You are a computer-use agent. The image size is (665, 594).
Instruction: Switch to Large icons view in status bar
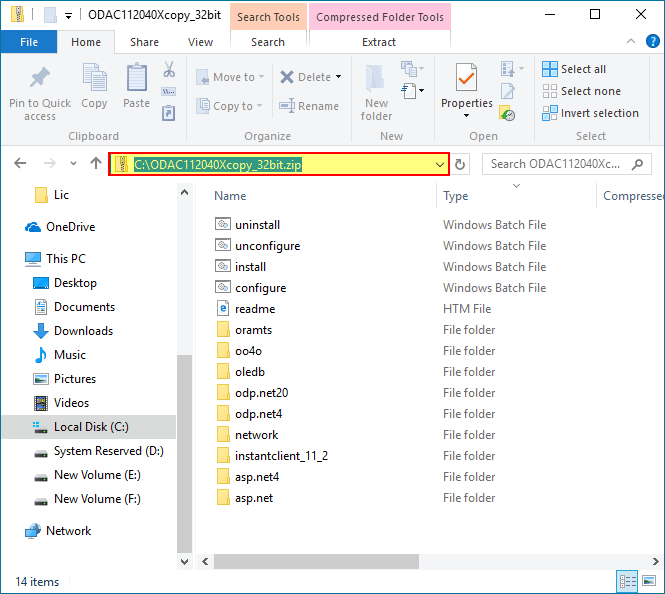[649, 581]
